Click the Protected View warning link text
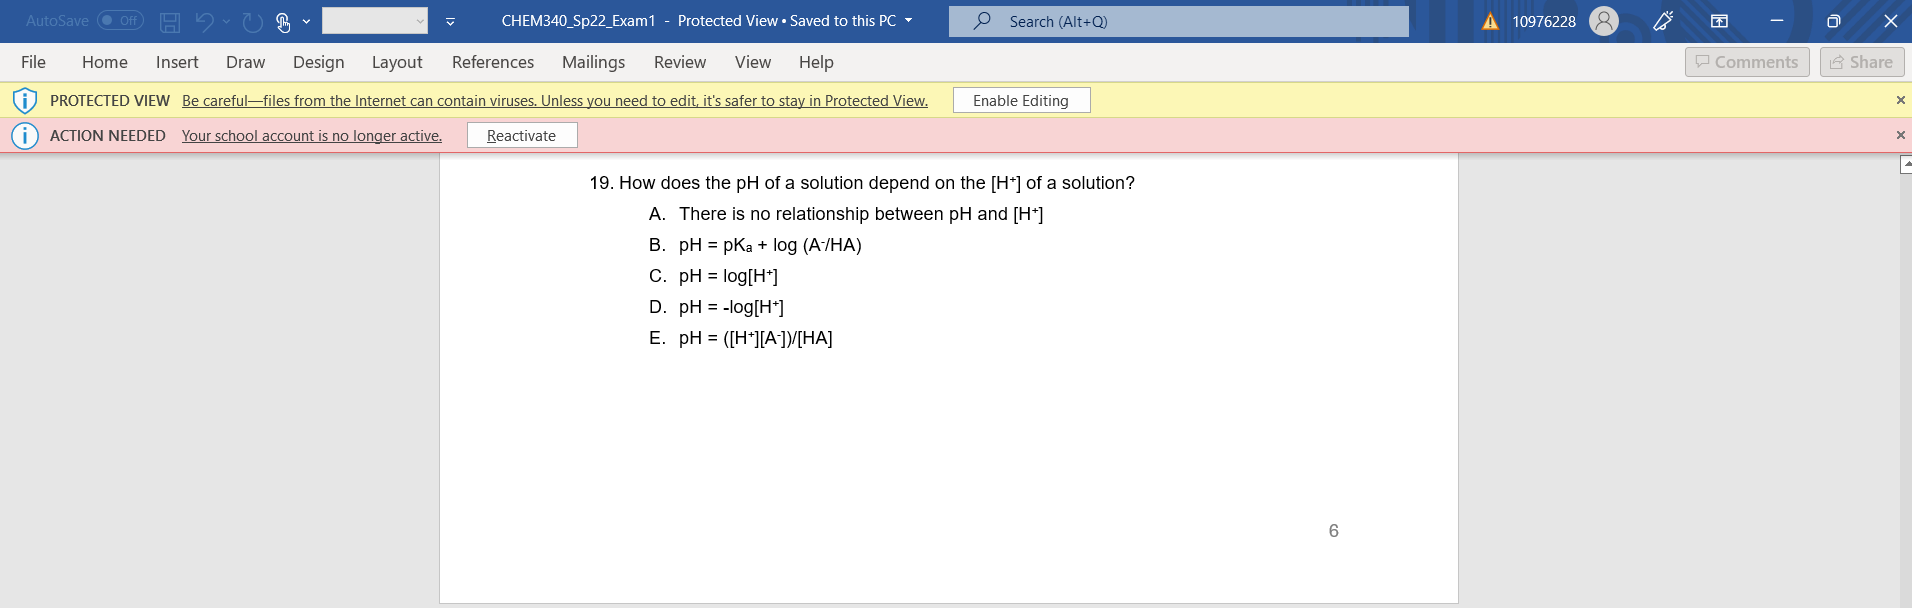Viewport: 1912px width, 608px height. [555, 101]
